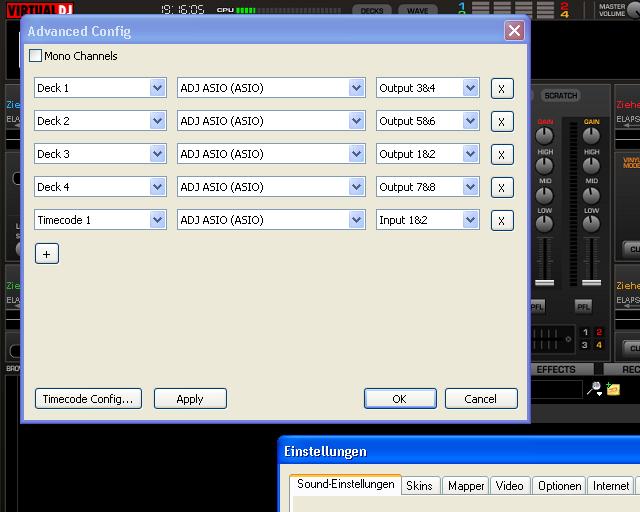This screenshot has width=640, height=512.
Task: Turn the right channel GAIN knob
Action: coord(591,137)
